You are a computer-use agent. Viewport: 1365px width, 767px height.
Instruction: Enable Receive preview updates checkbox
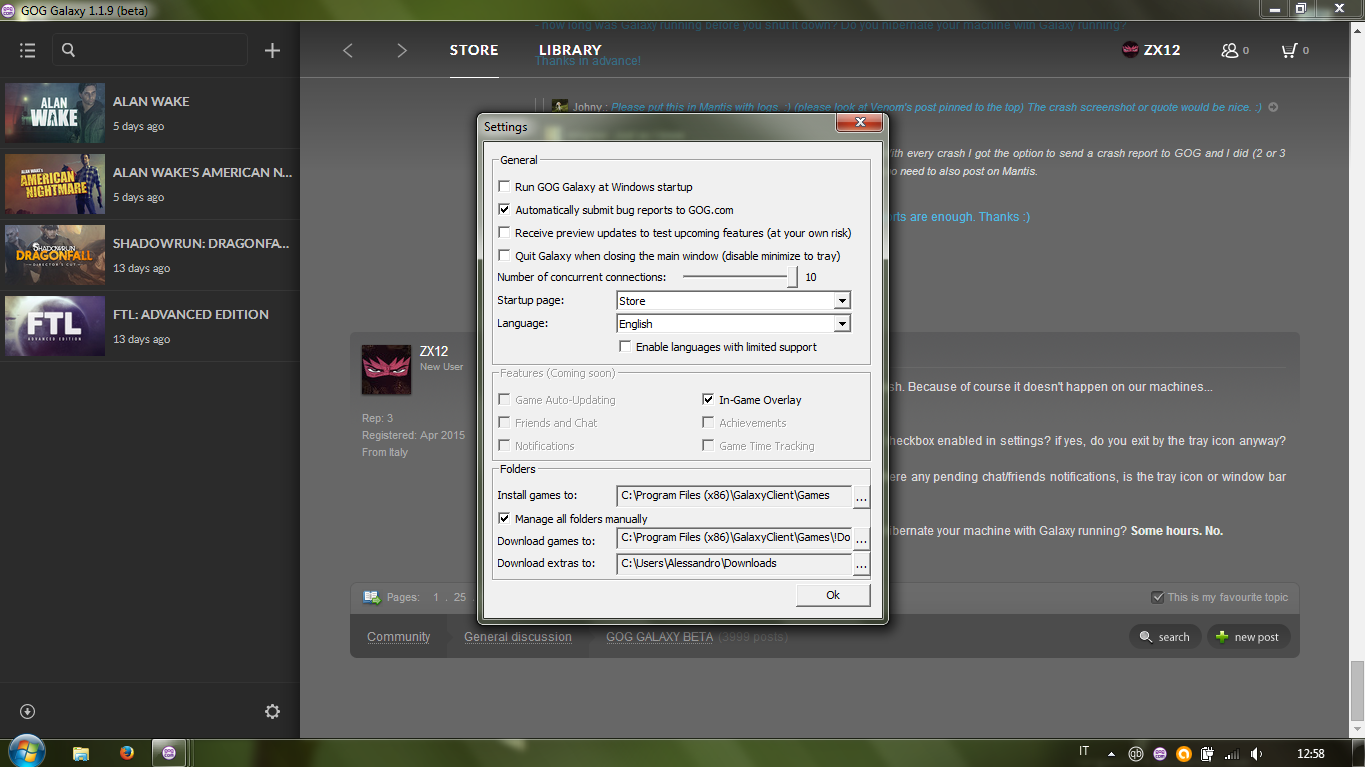(x=504, y=233)
